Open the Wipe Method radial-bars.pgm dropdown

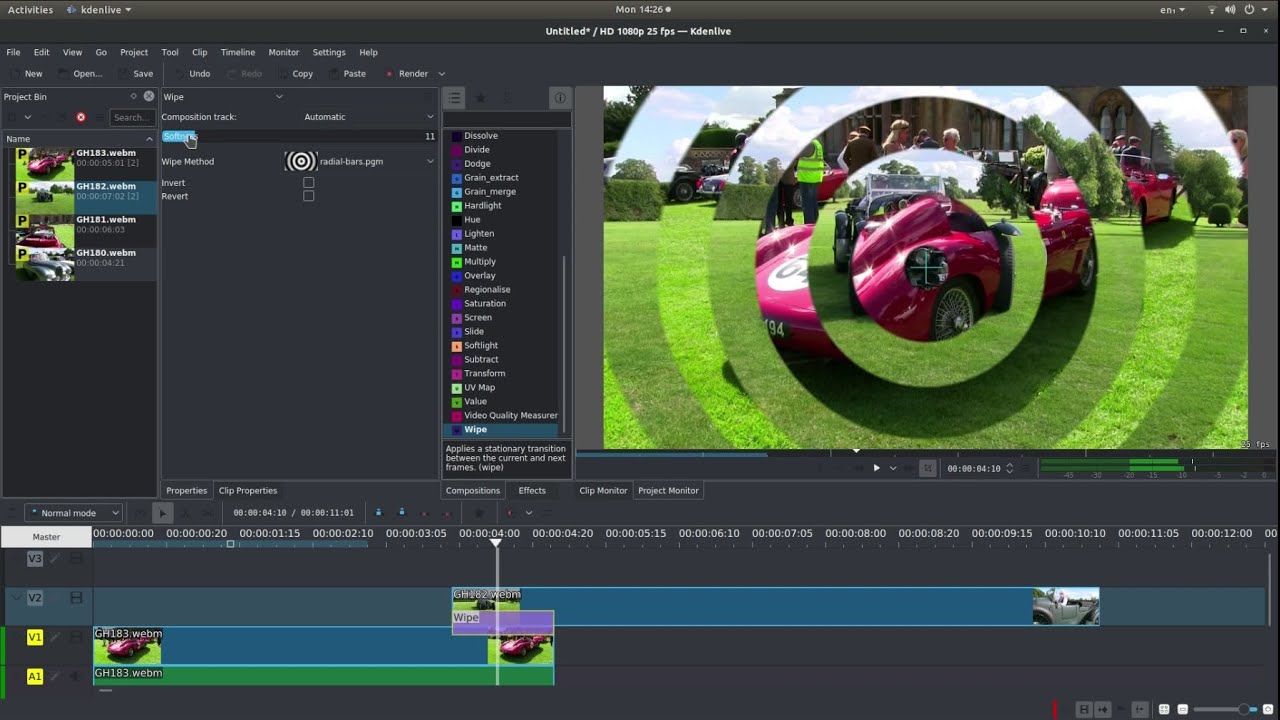click(361, 161)
